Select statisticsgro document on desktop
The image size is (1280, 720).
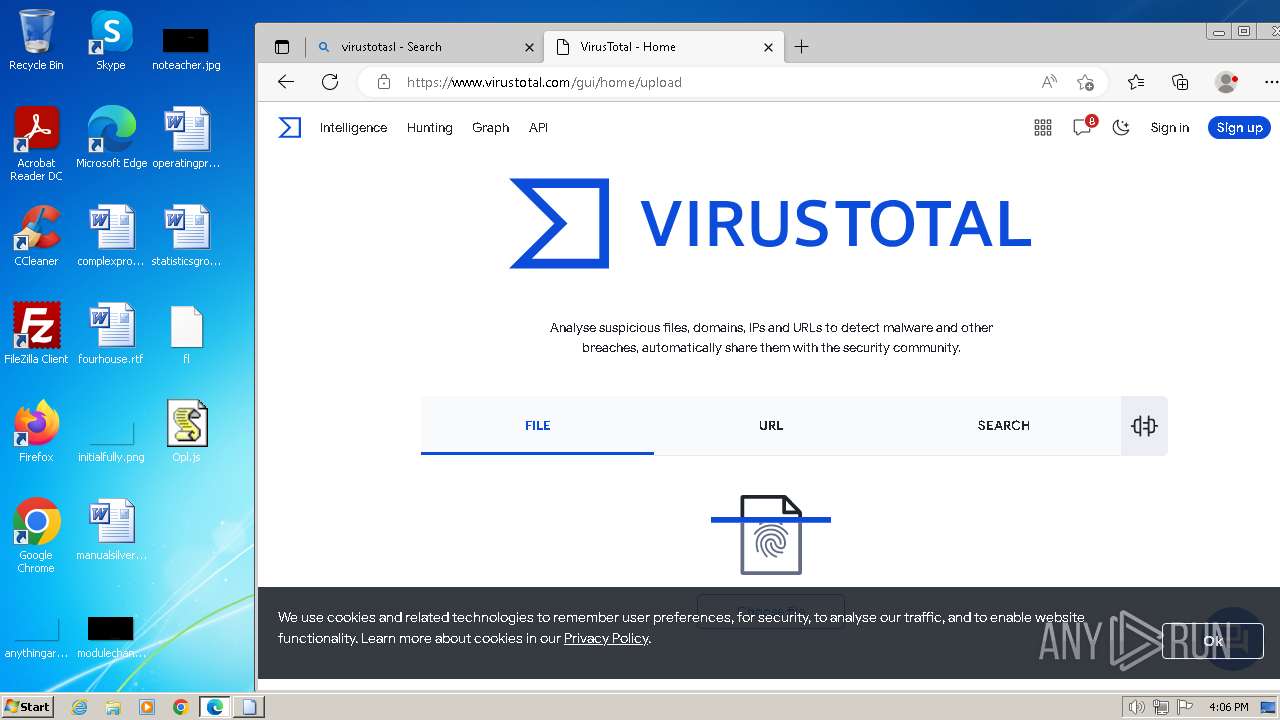pos(187,236)
